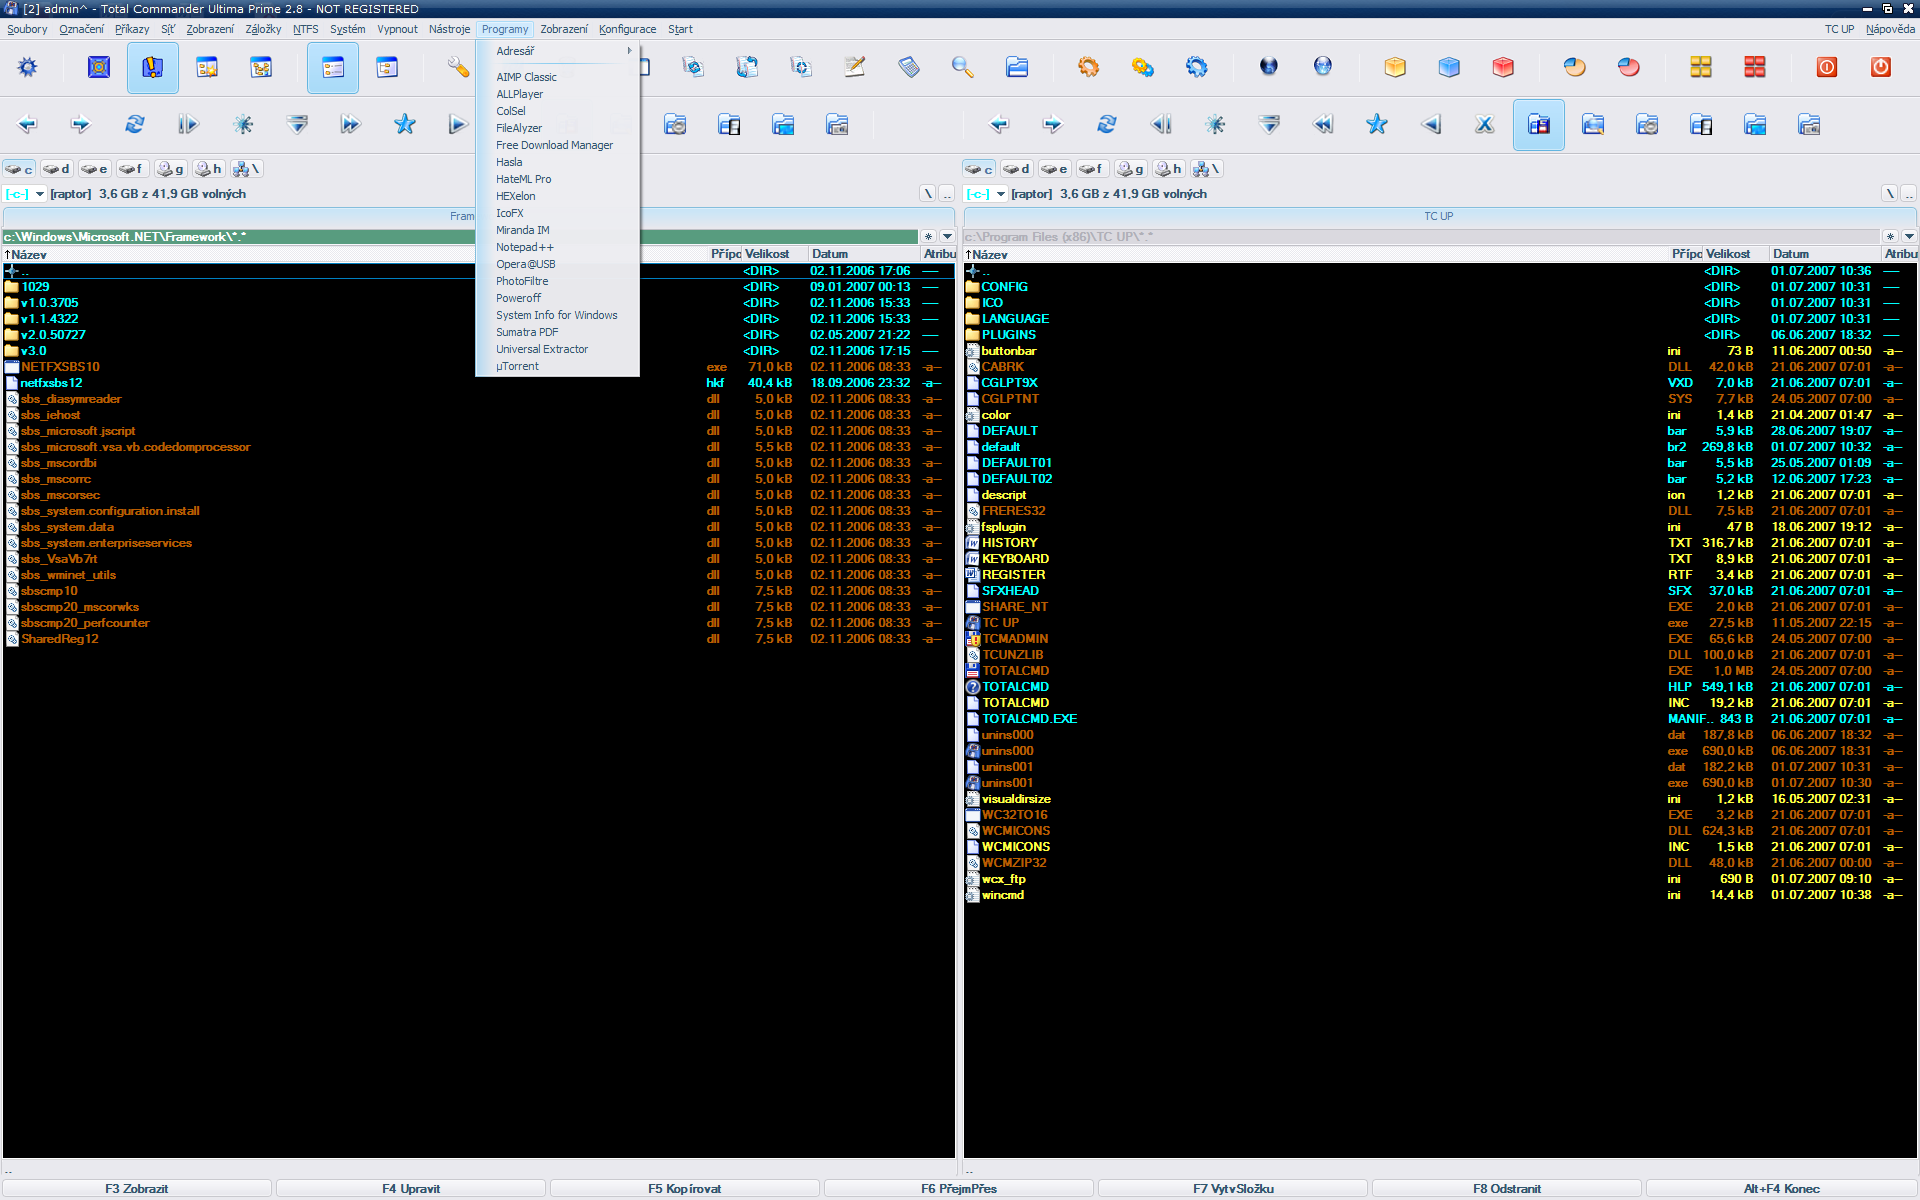Open right panel directory history dropdown arrow
The width and height of the screenshot is (1920, 1200).
pyautogui.click(x=1909, y=237)
